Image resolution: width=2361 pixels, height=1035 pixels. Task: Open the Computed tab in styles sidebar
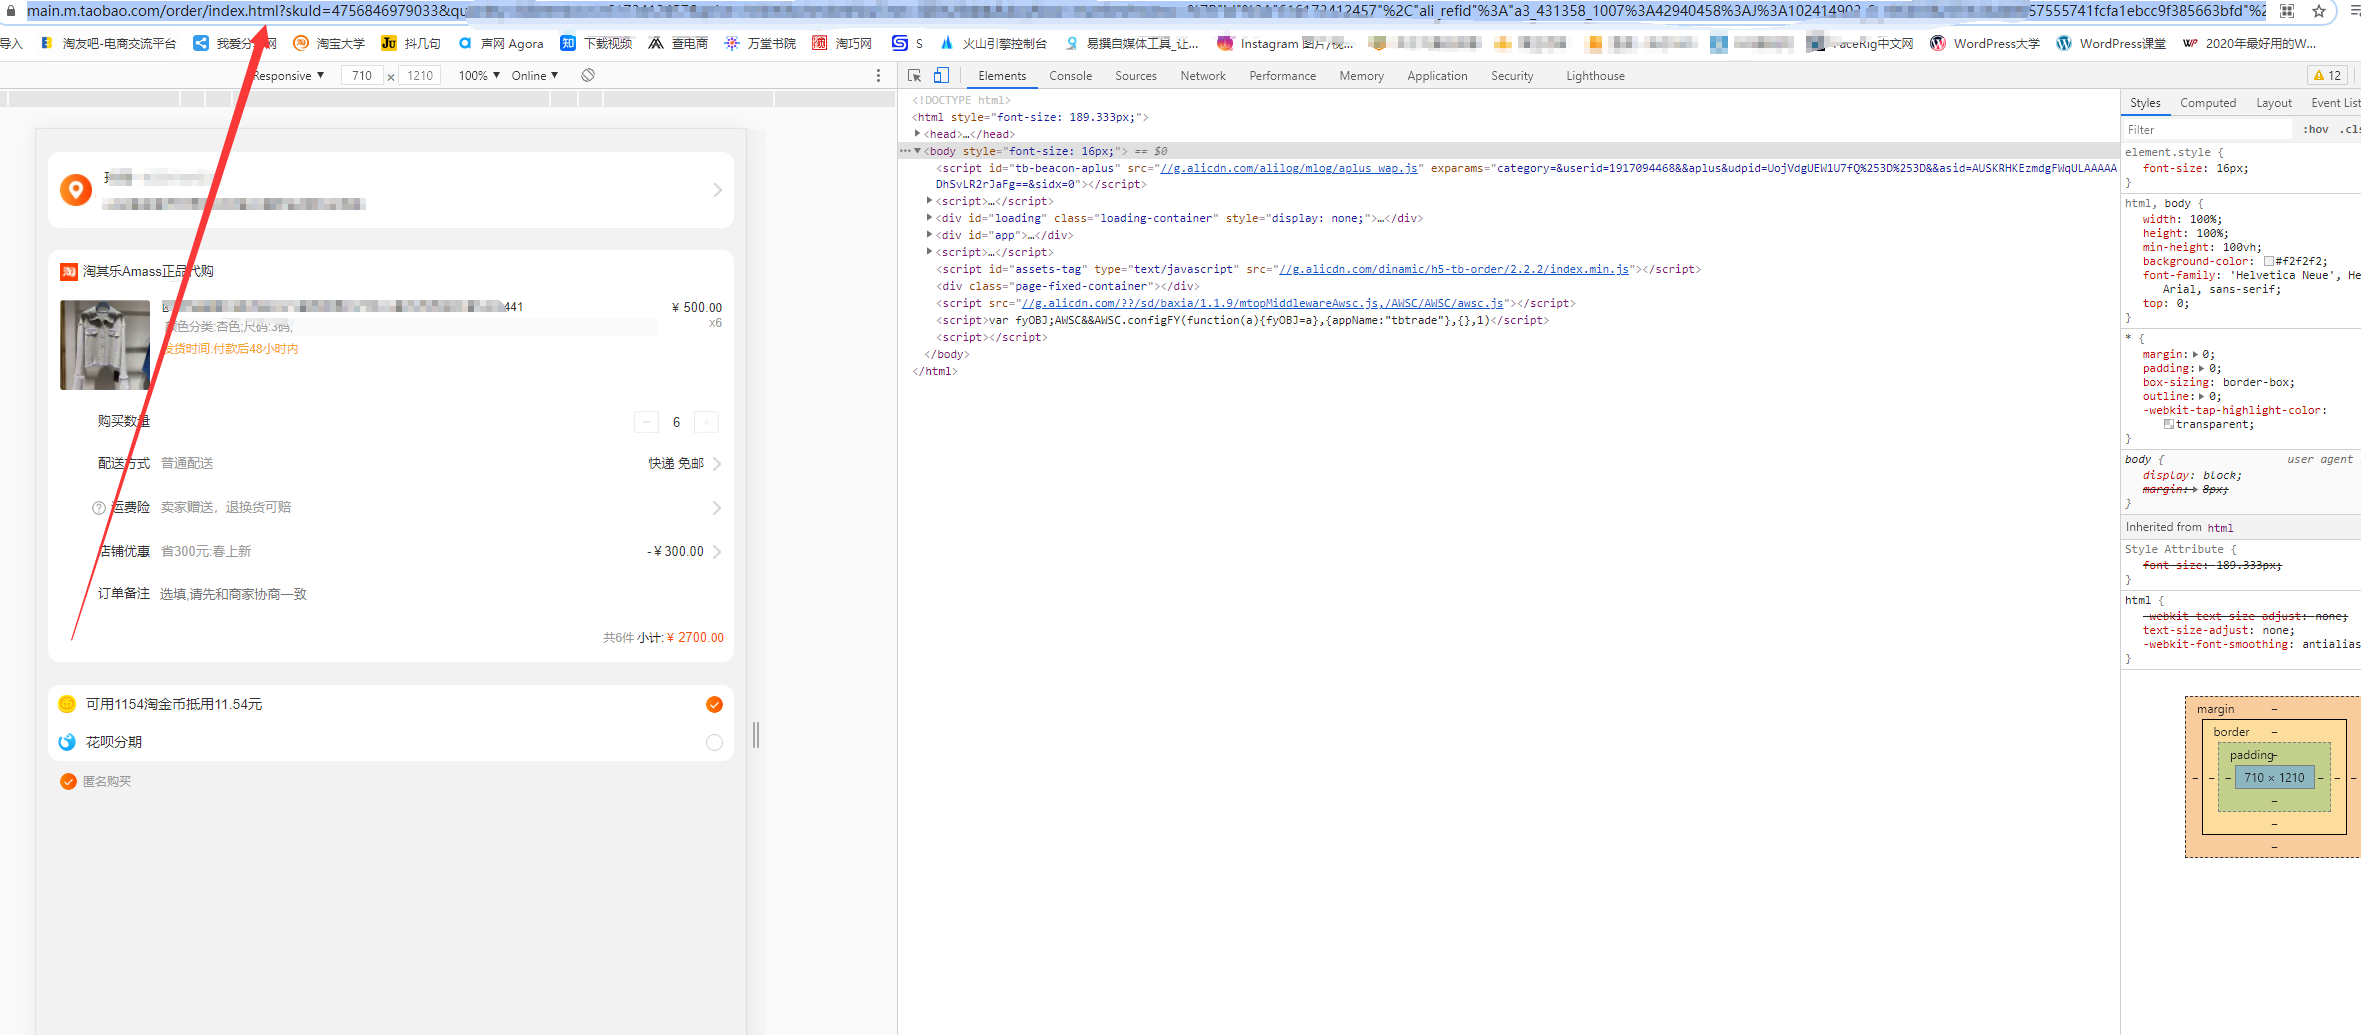pos(2208,103)
